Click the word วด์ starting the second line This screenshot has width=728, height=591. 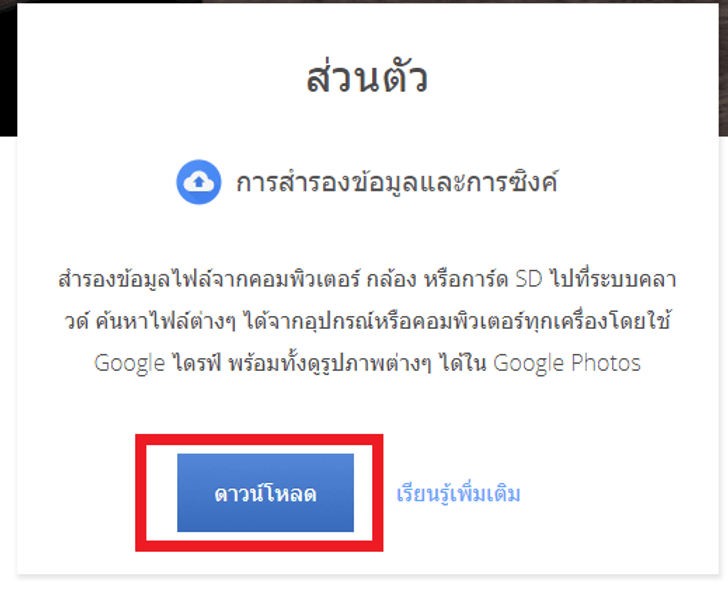(x=76, y=322)
